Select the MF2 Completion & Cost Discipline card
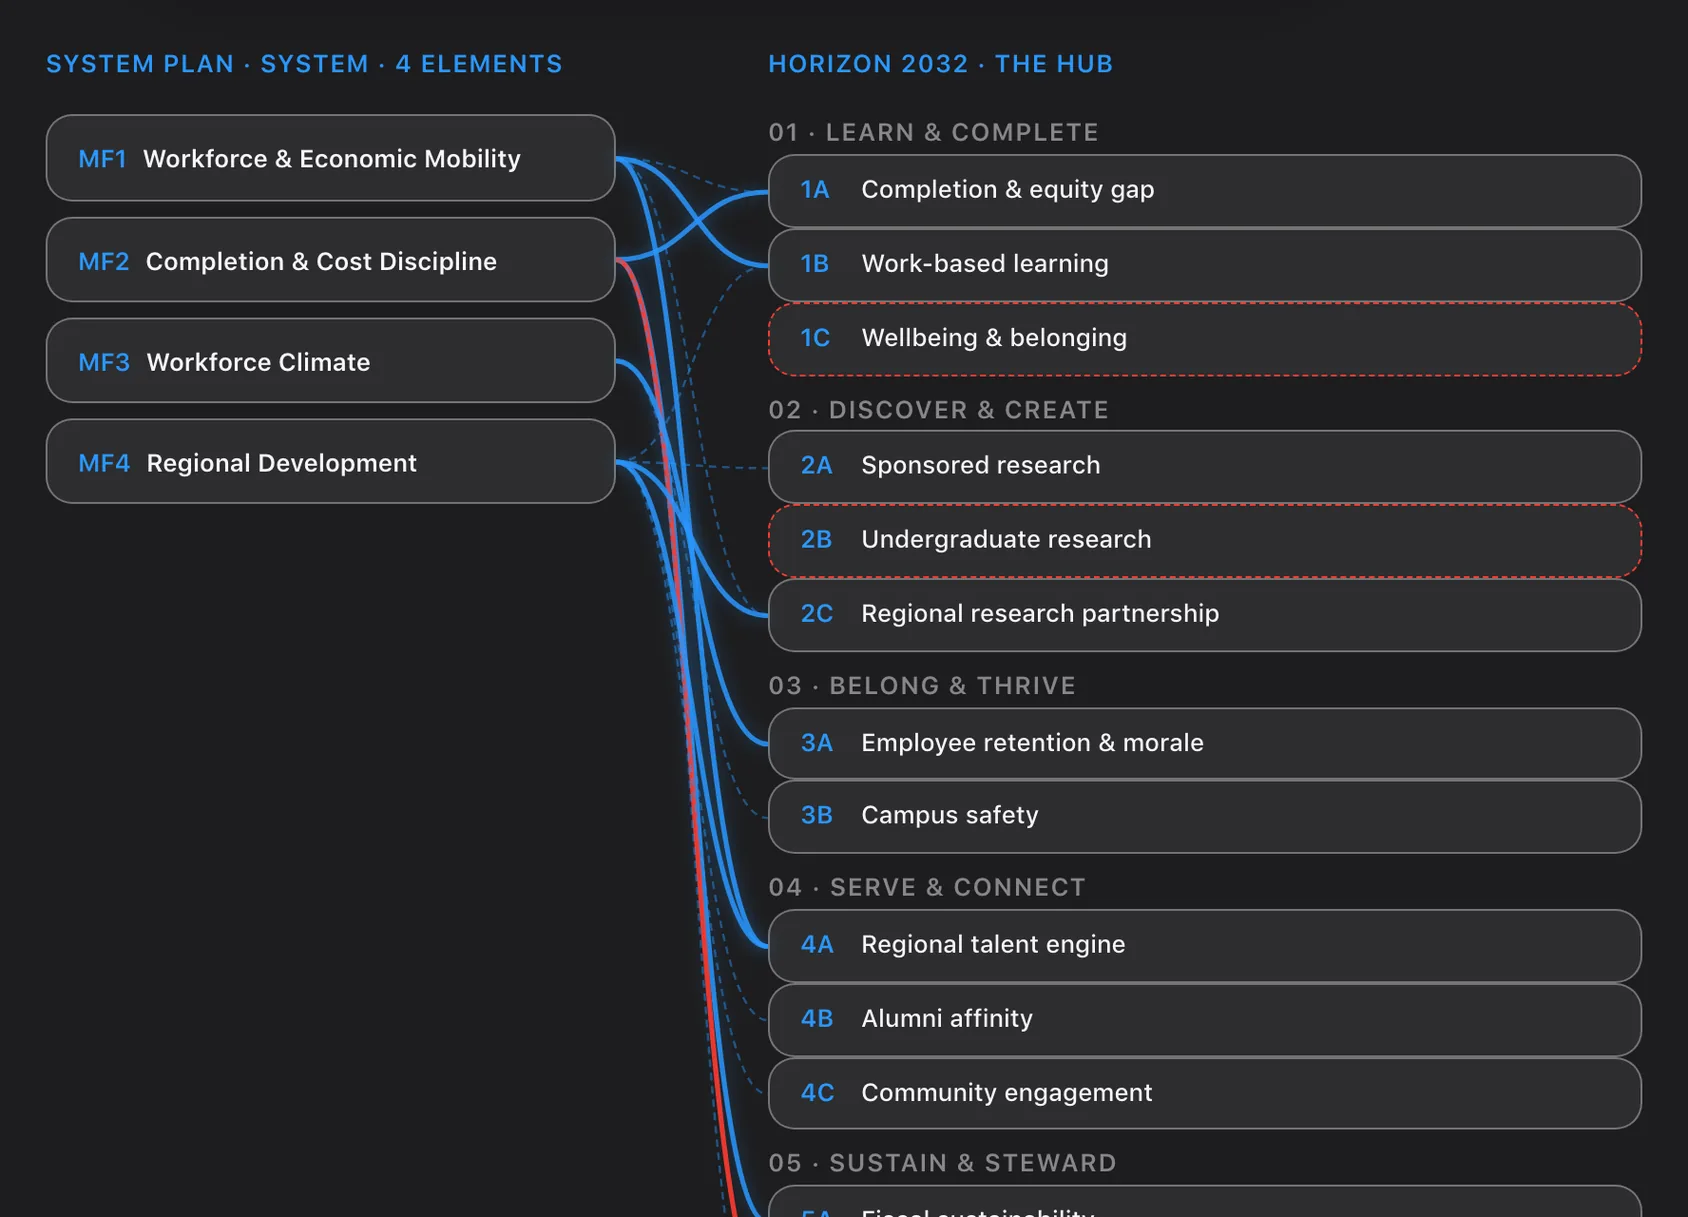This screenshot has width=1688, height=1217. click(330, 260)
